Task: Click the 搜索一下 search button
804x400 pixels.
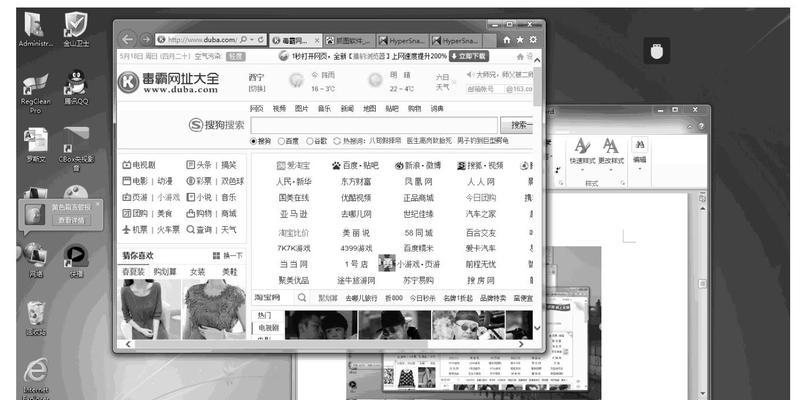Action: pos(517,125)
